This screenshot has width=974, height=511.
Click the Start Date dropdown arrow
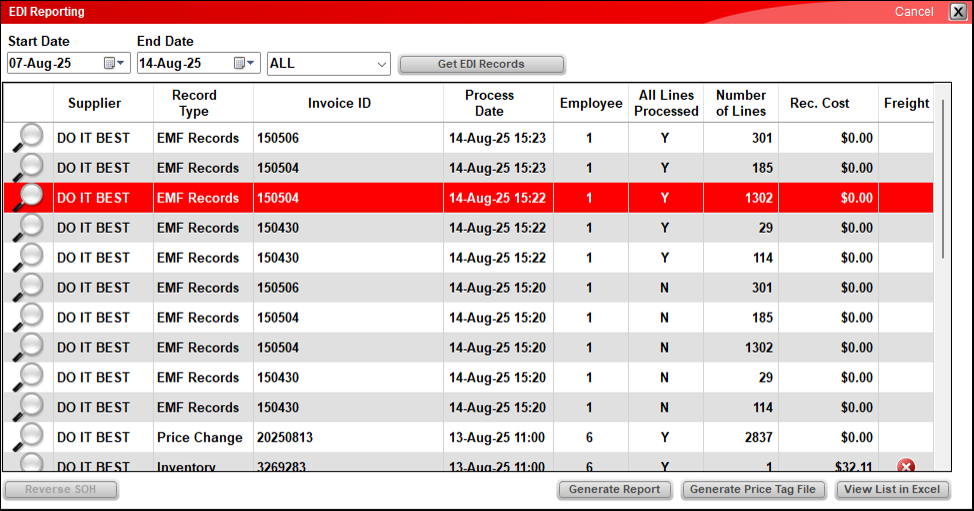coord(122,63)
